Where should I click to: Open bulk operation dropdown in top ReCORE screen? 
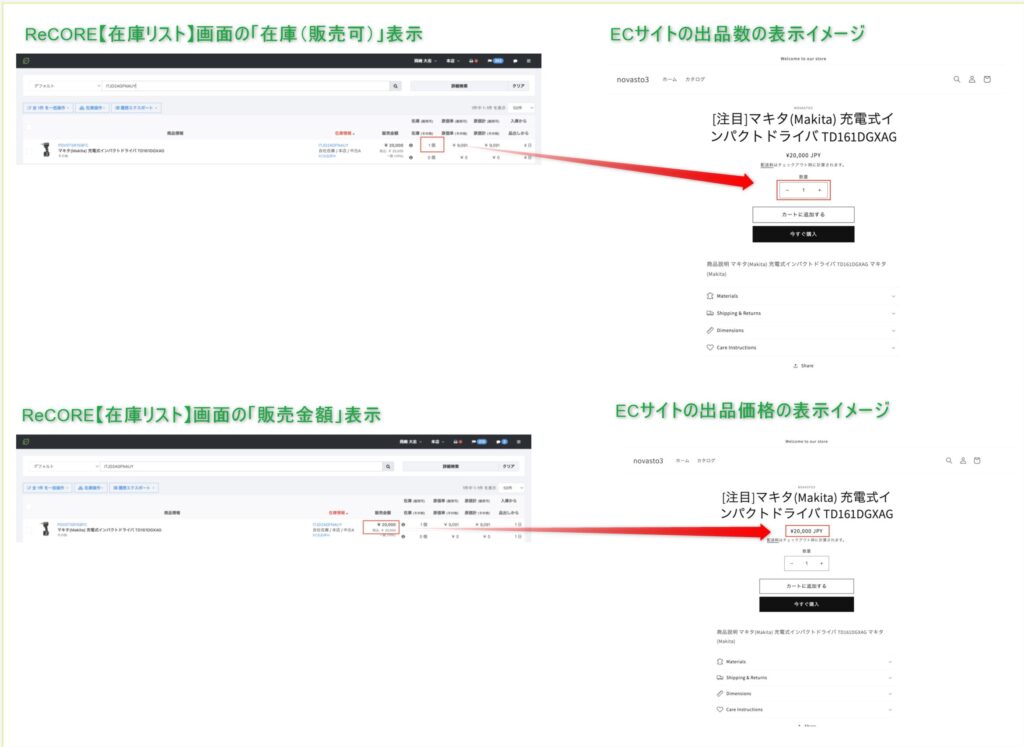tap(48, 108)
